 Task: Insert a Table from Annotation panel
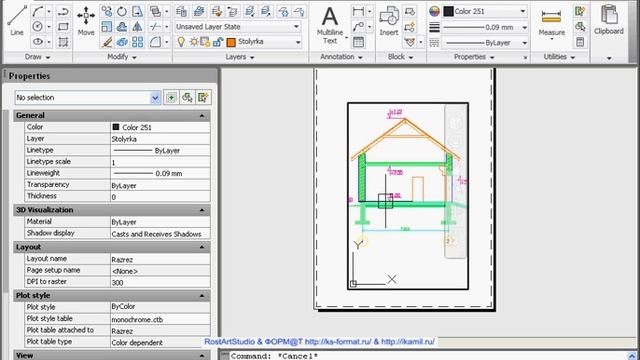coord(358,42)
